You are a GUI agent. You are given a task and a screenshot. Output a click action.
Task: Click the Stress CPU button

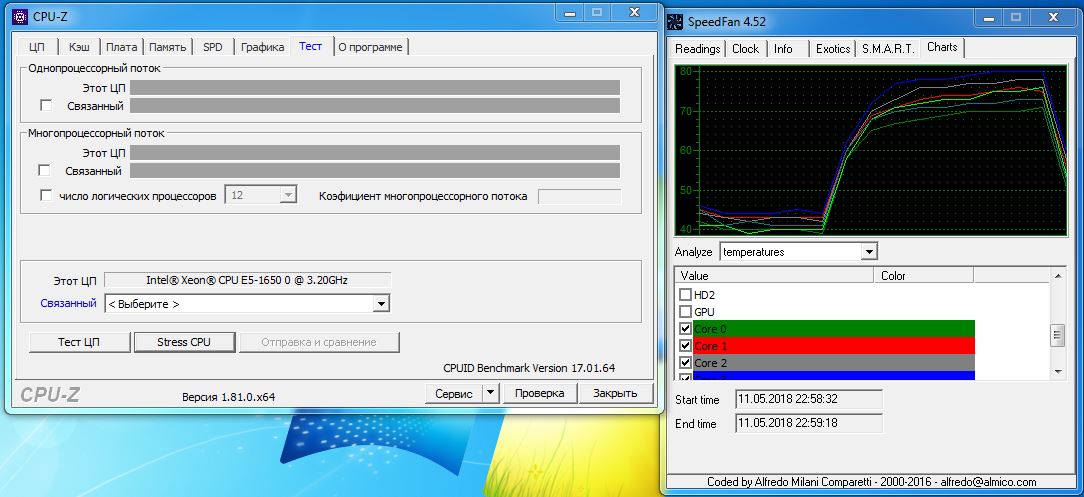click(x=184, y=342)
